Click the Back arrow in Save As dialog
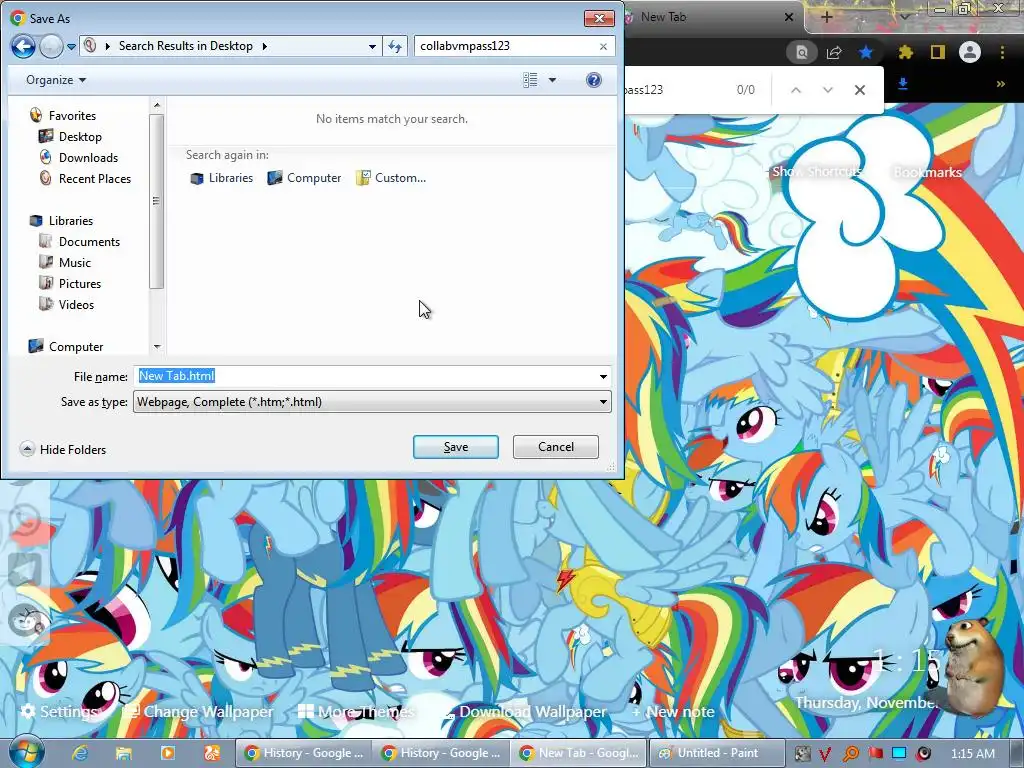This screenshot has height=768, width=1024. [x=23, y=46]
